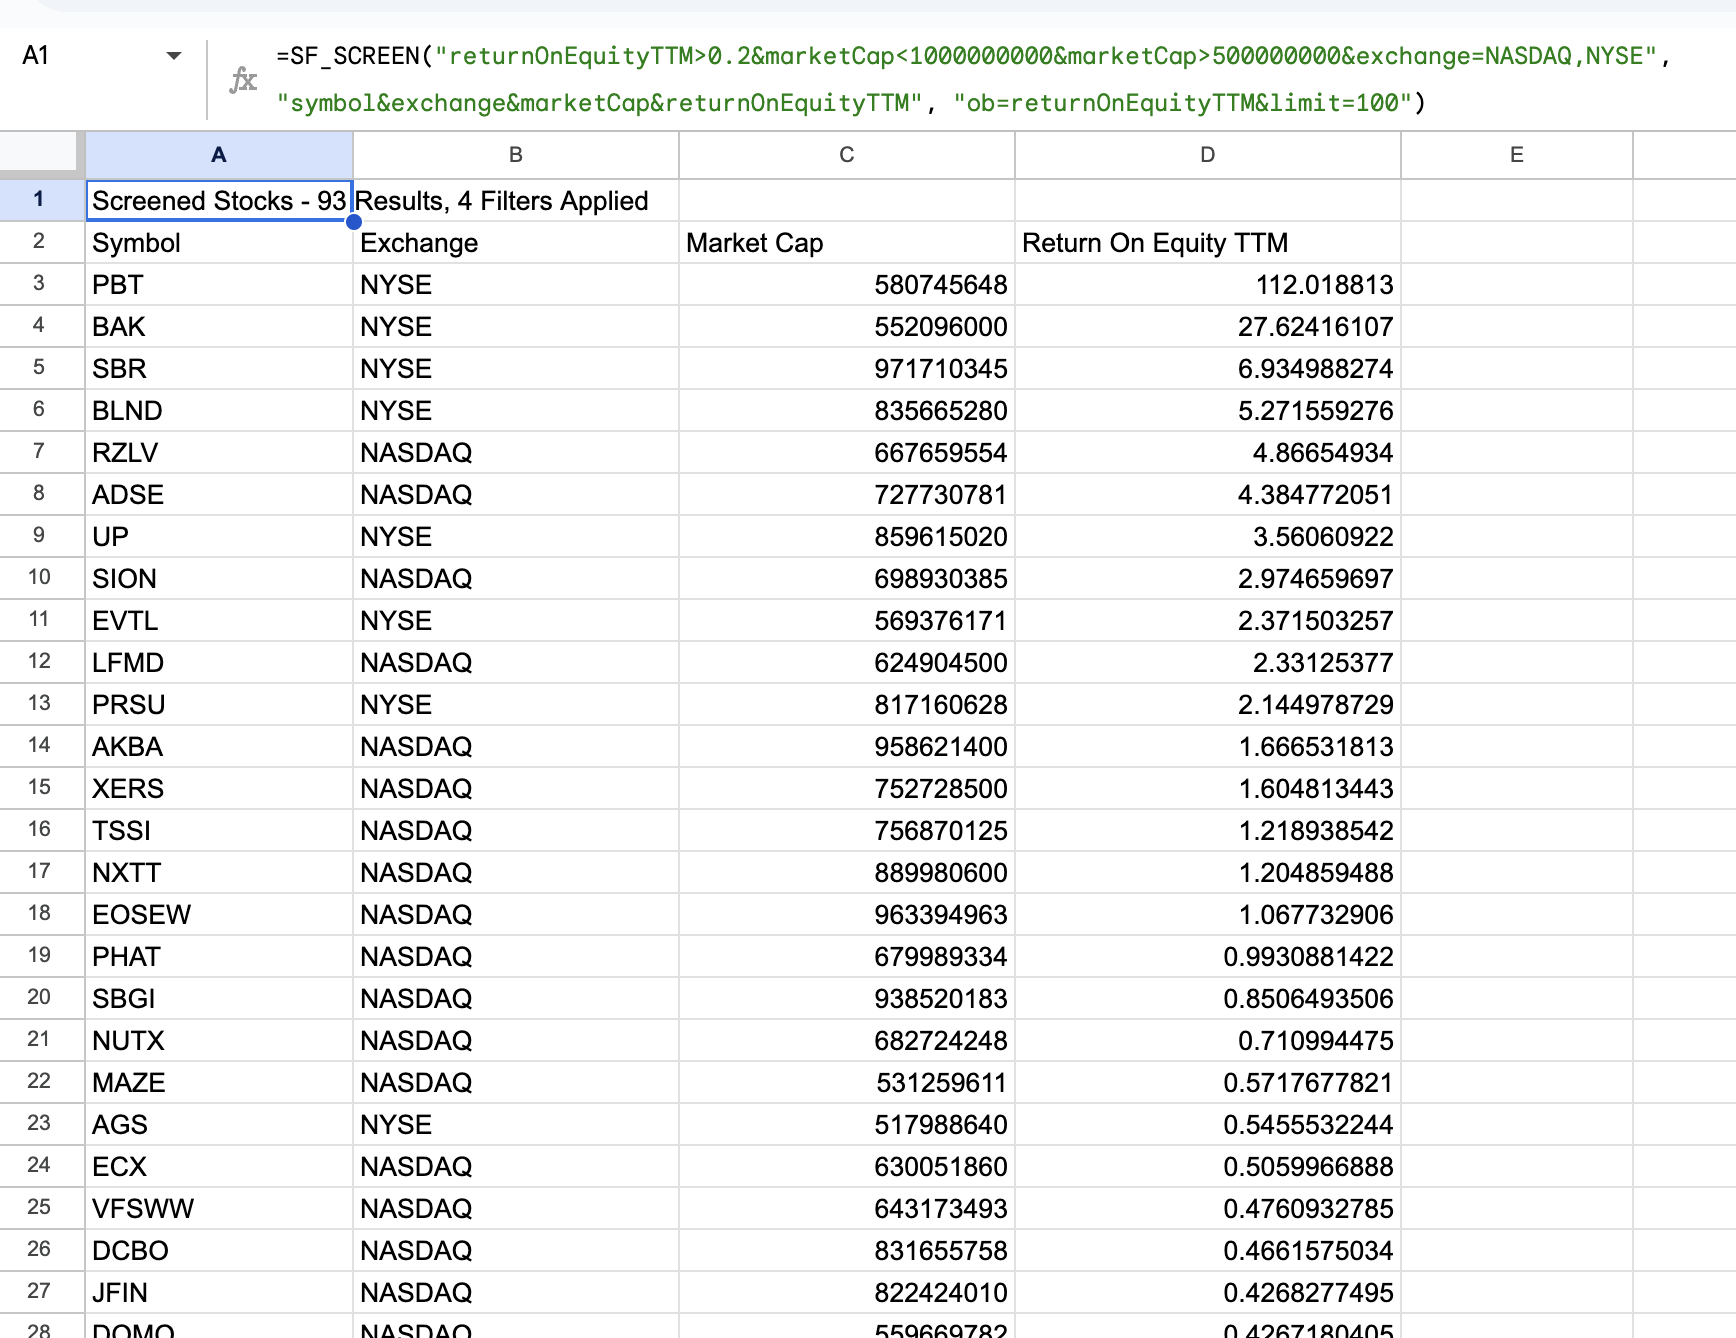
Task: Click the 'Symbol' header cell
Action: tap(219, 243)
